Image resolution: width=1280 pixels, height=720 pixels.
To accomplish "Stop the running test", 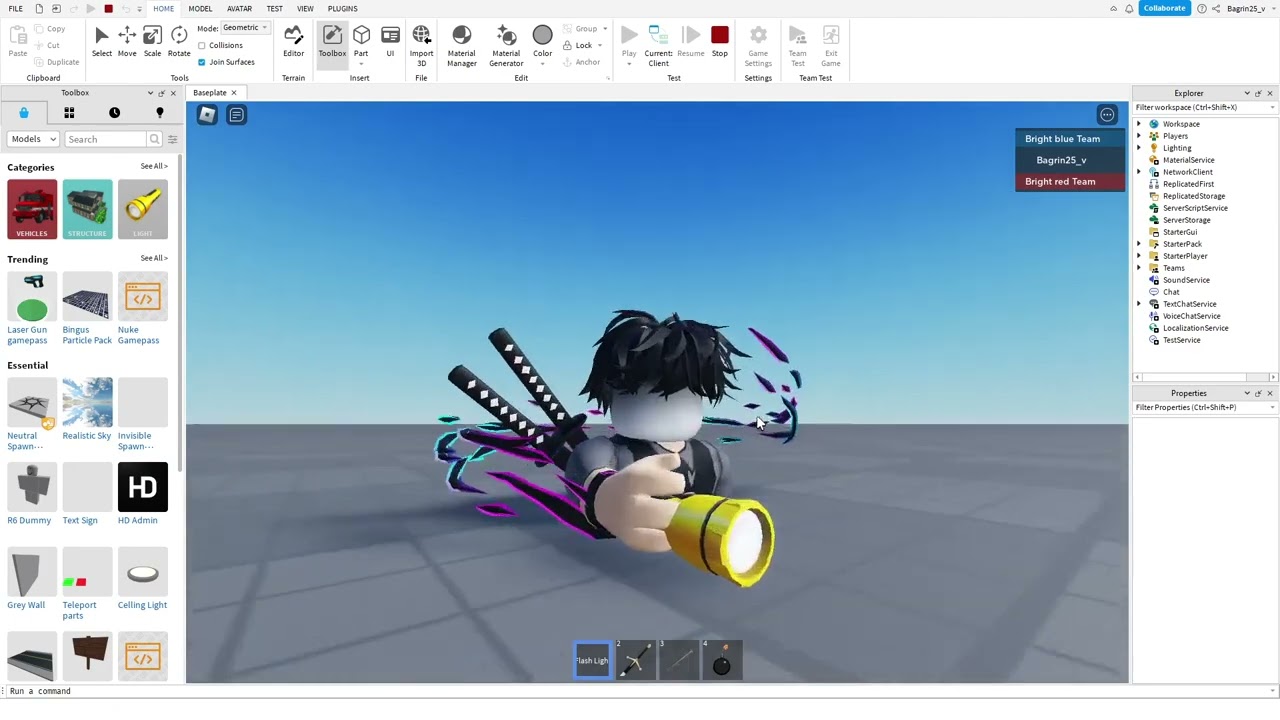I will [720, 42].
